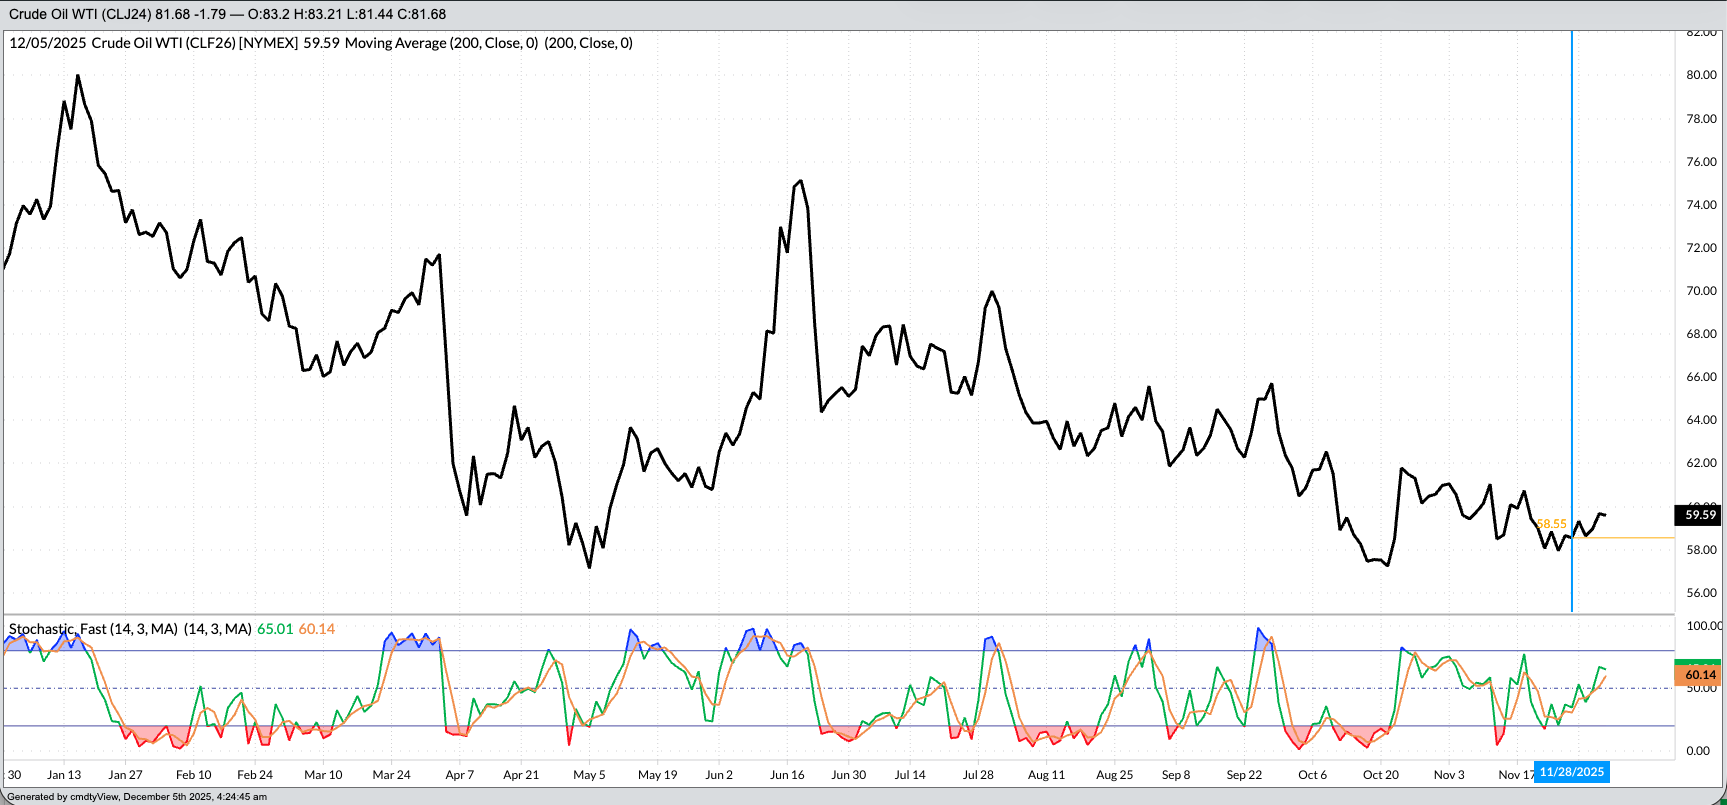Viewport: 1727px width, 805px height.
Task: Click the Jun 16 date on time axis
Action: (x=787, y=775)
